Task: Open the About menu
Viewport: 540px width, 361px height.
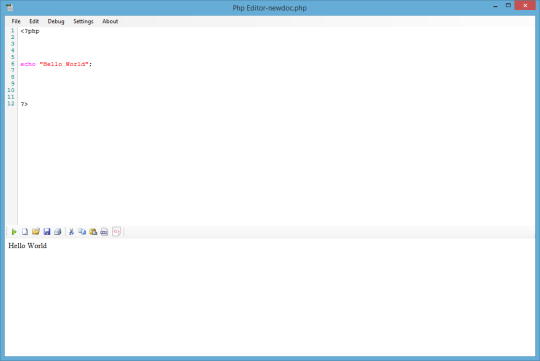Action: [110, 21]
